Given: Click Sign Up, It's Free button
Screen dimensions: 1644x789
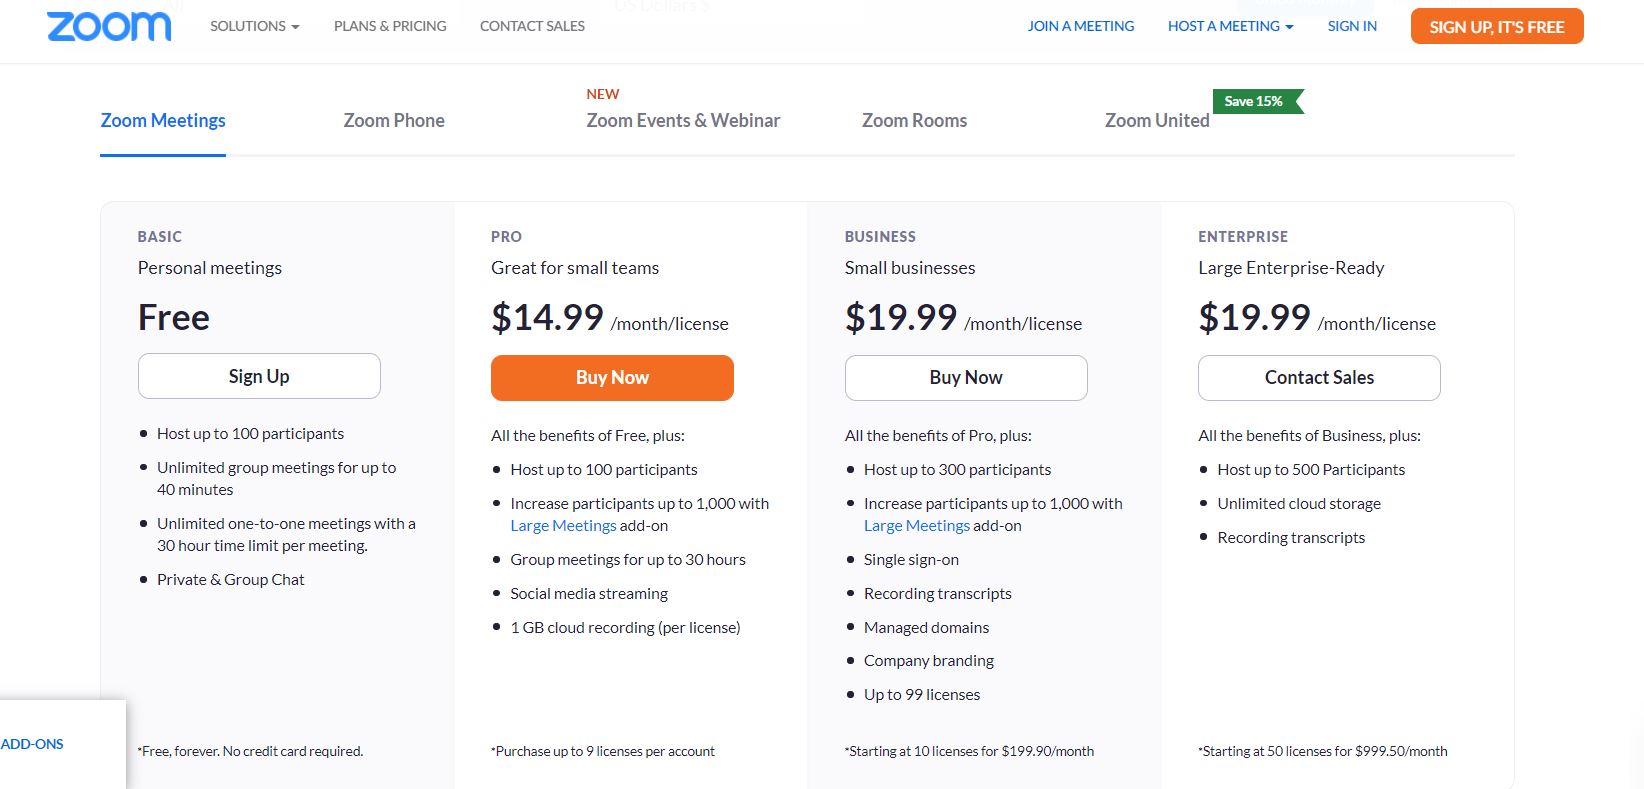Looking at the screenshot, I should [x=1497, y=27].
